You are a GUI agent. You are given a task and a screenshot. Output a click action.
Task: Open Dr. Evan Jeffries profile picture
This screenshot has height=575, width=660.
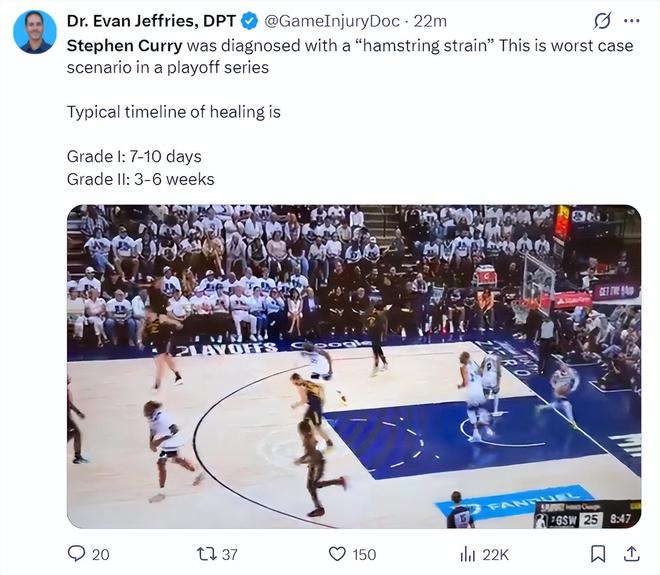[34, 32]
